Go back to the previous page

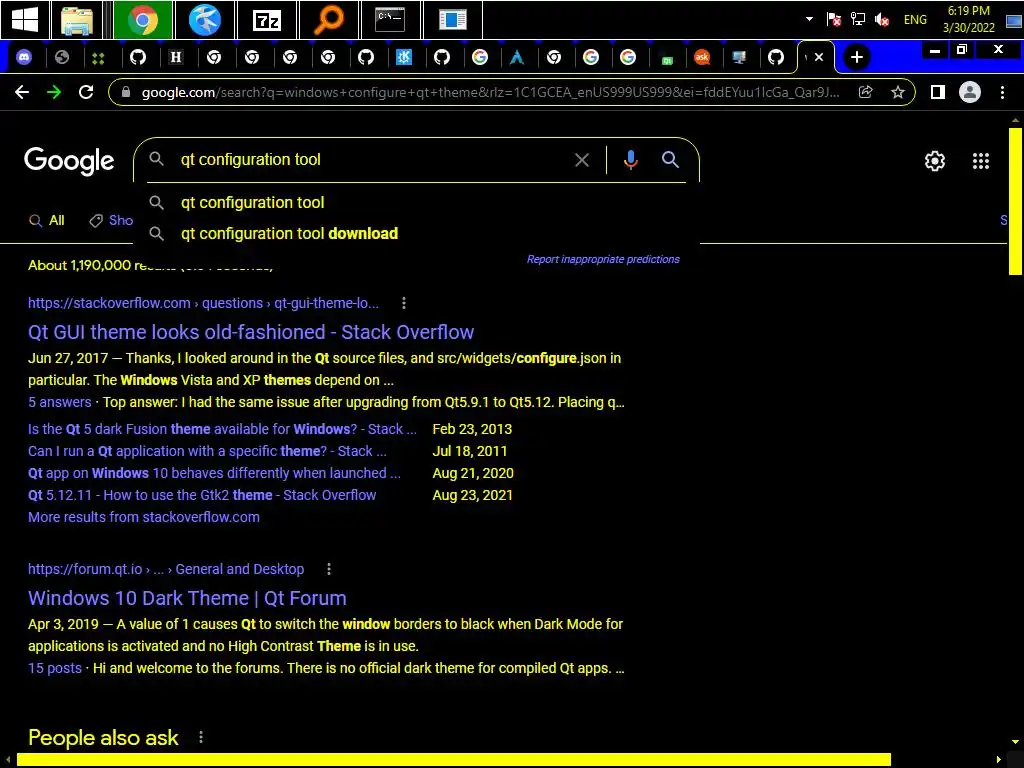22,92
